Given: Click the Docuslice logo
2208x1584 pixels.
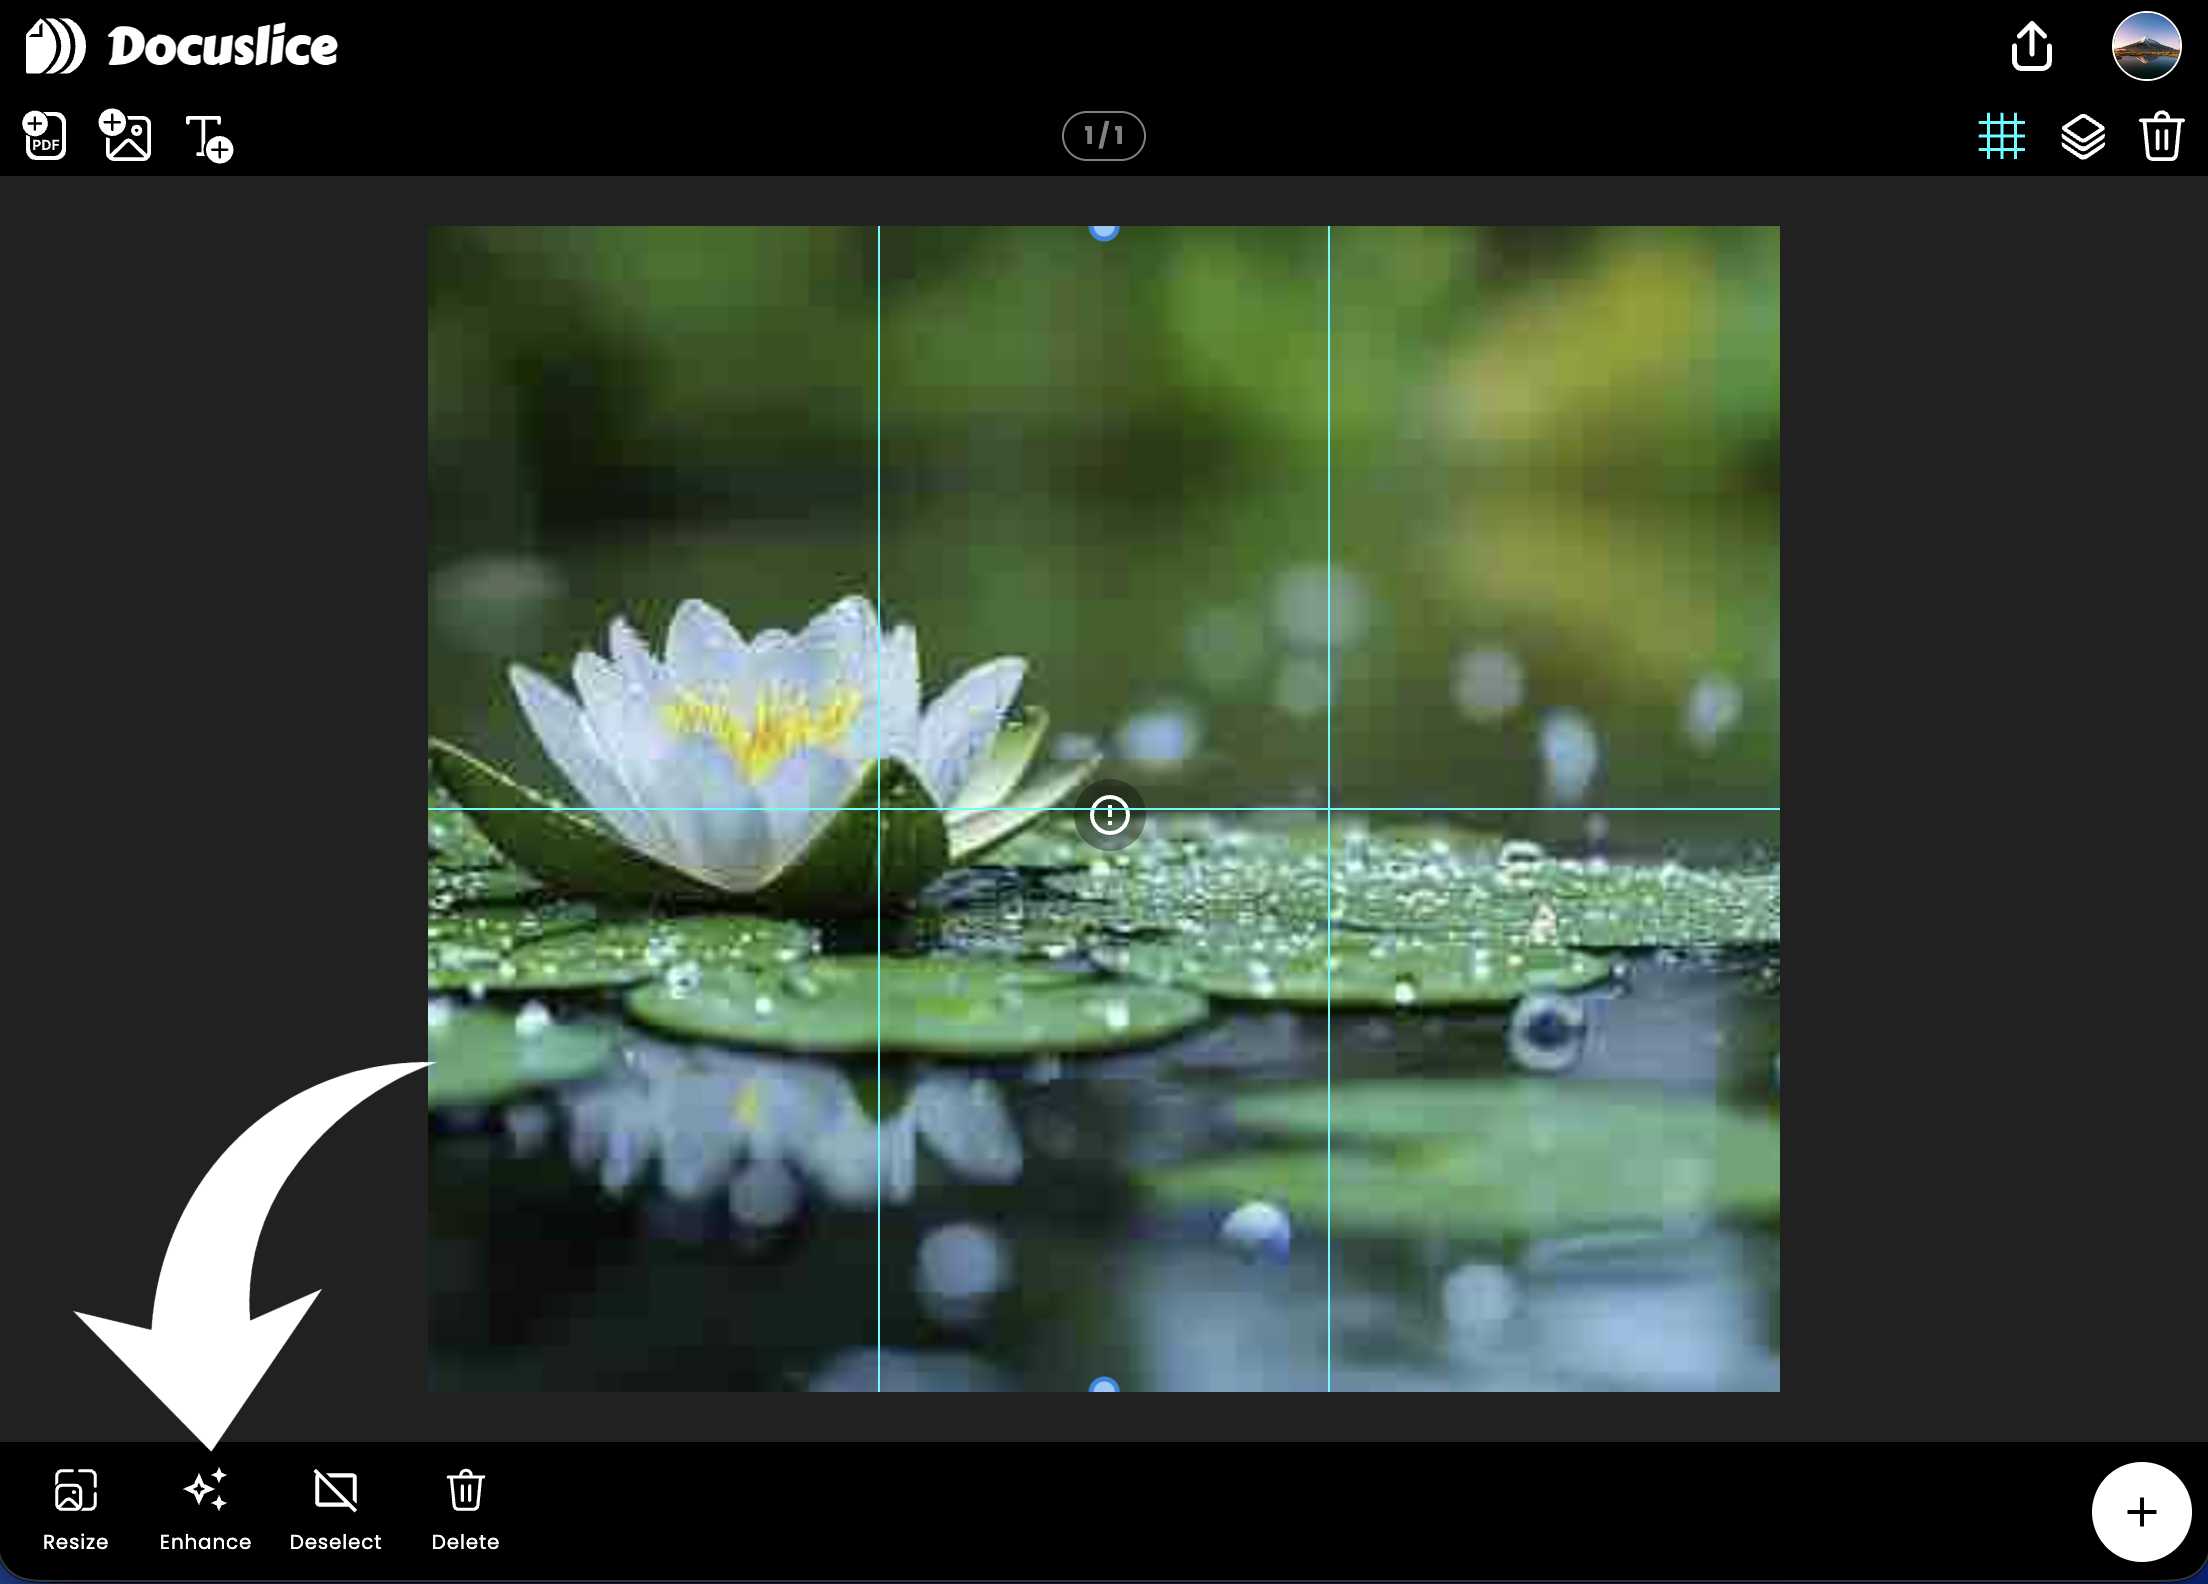Looking at the screenshot, I should 182,46.
